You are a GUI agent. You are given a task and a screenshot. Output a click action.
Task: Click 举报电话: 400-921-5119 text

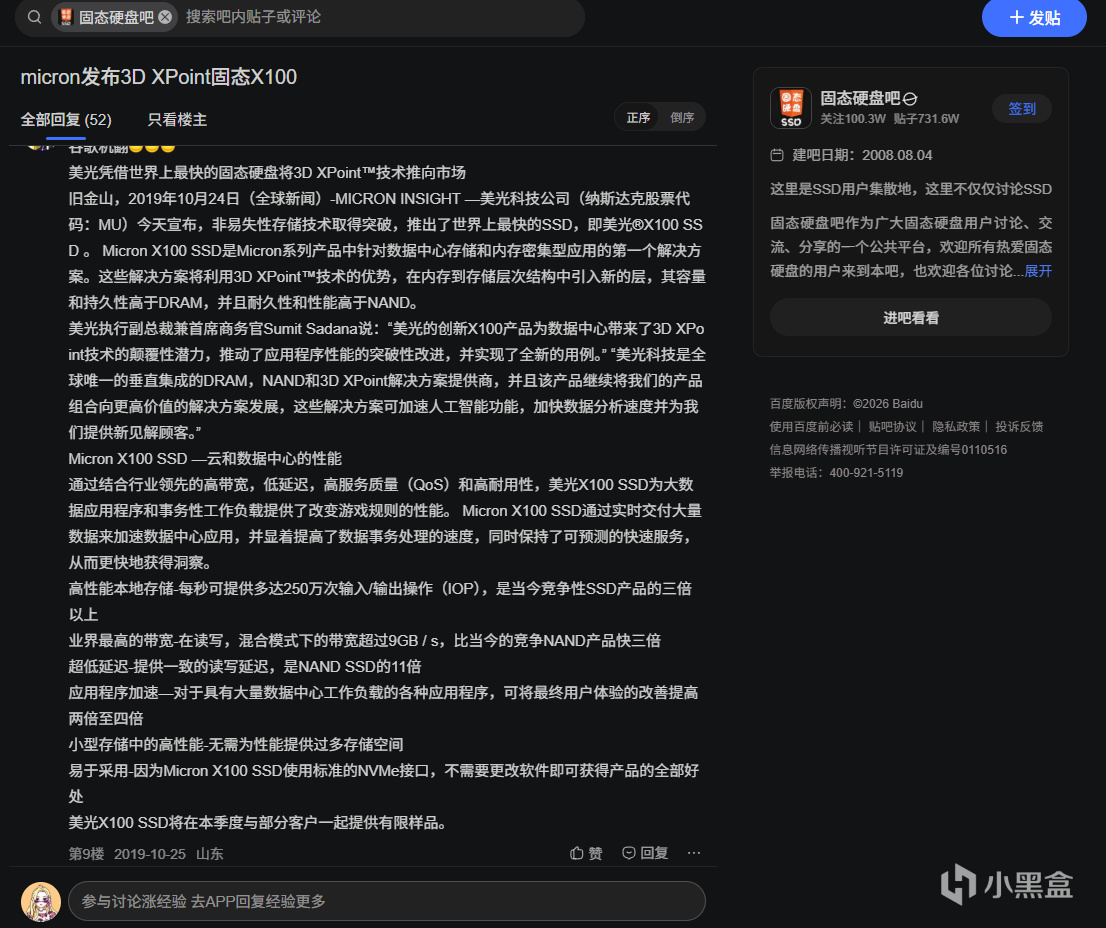[x=836, y=472]
